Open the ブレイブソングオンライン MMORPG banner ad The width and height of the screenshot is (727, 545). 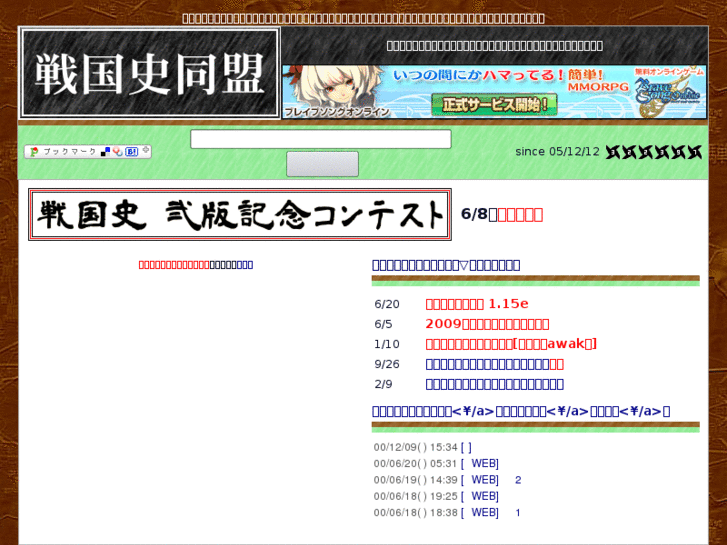pyautogui.click(x=494, y=91)
